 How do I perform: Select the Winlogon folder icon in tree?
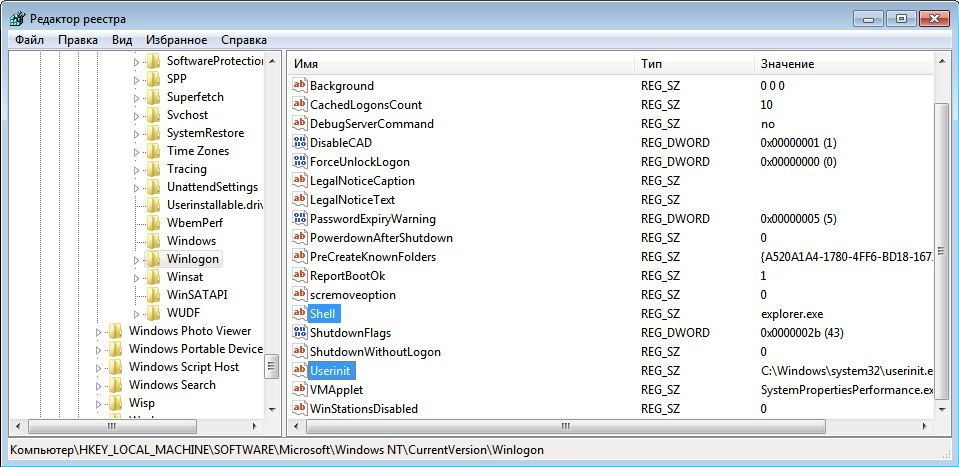(153, 259)
